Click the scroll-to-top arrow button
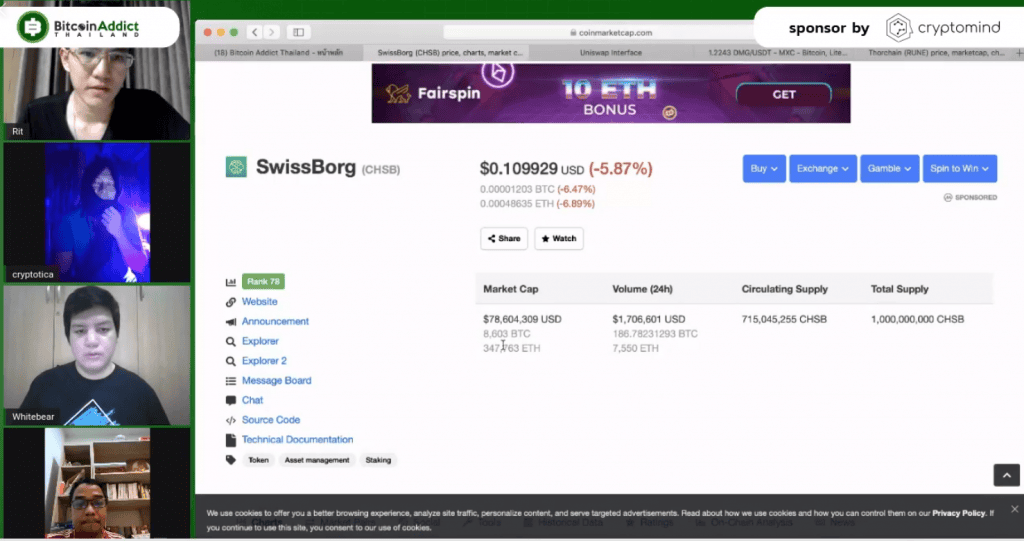Viewport: 1024px width, 541px height. point(1006,475)
